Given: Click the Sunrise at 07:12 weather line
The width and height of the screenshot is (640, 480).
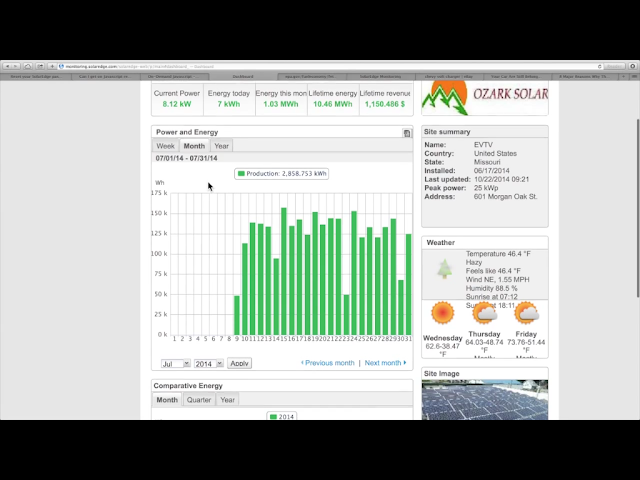Looking at the screenshot, I should tap(491, 297).
